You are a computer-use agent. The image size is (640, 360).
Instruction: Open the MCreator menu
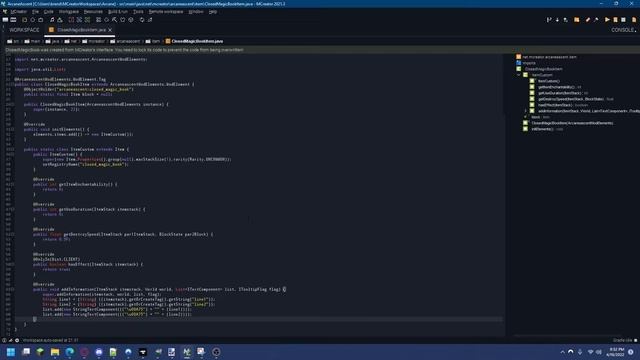click(x=18, y=12)
